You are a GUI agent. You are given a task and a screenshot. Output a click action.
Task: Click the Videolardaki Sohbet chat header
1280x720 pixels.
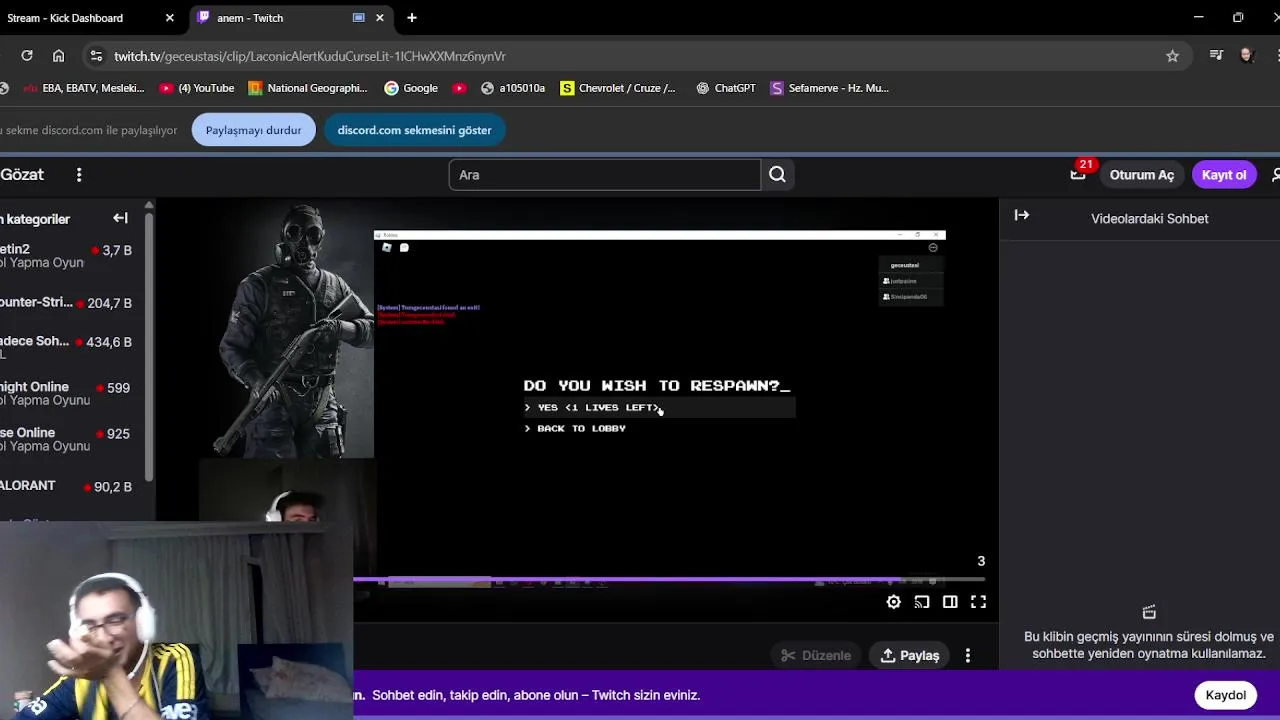(1150, 218)
